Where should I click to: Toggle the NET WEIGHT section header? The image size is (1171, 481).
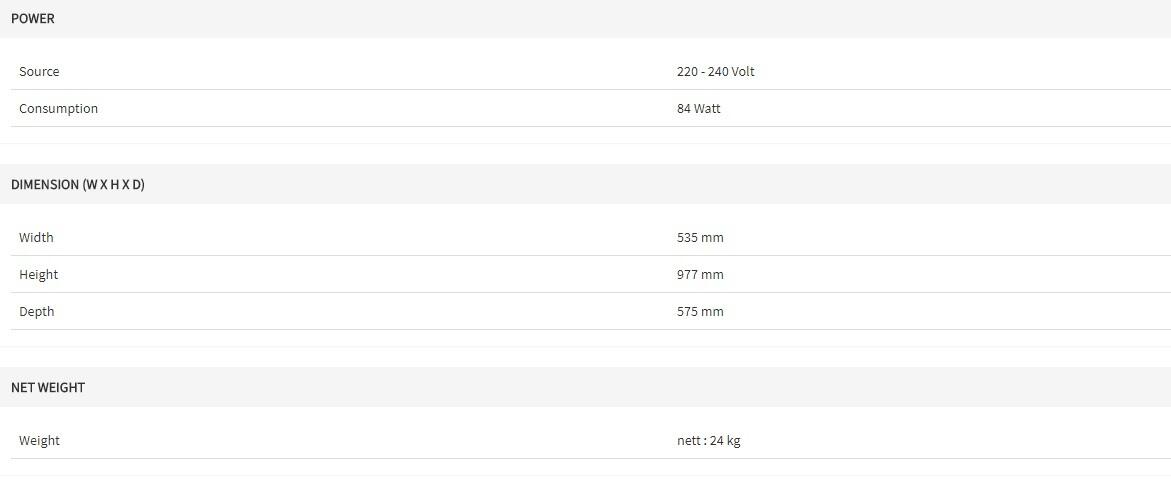coord(586,388)
